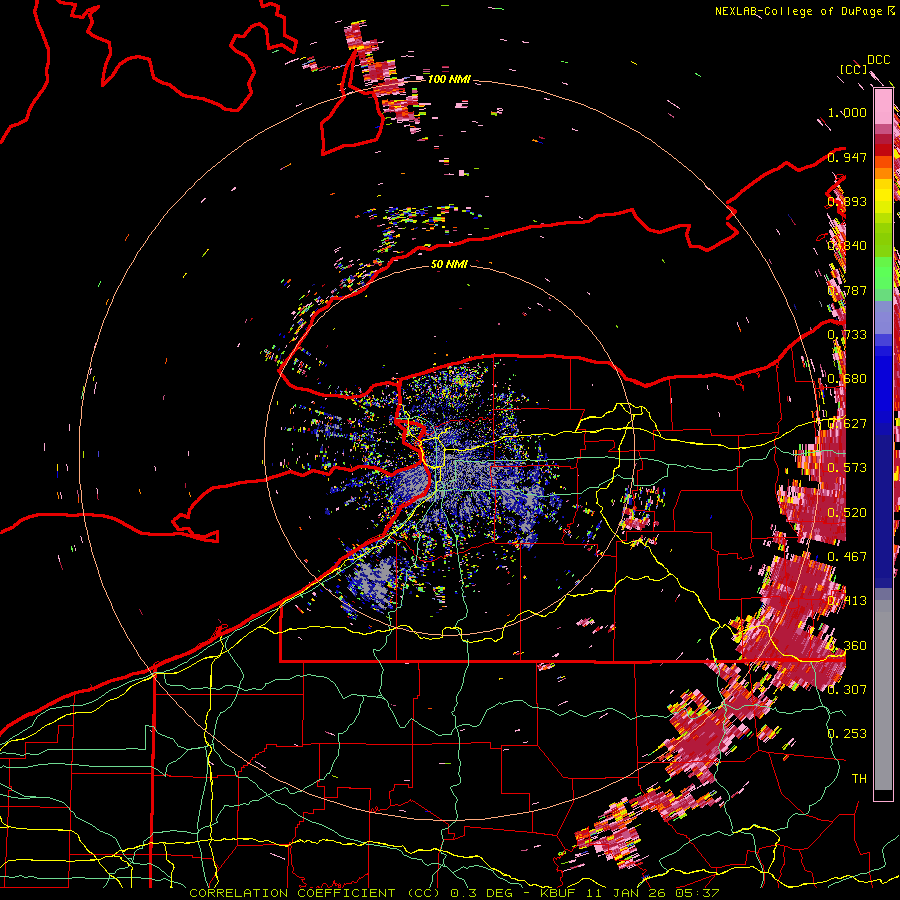Click the 1.000 color scale value
Screen dimensions: 900x900
[847, 112]
